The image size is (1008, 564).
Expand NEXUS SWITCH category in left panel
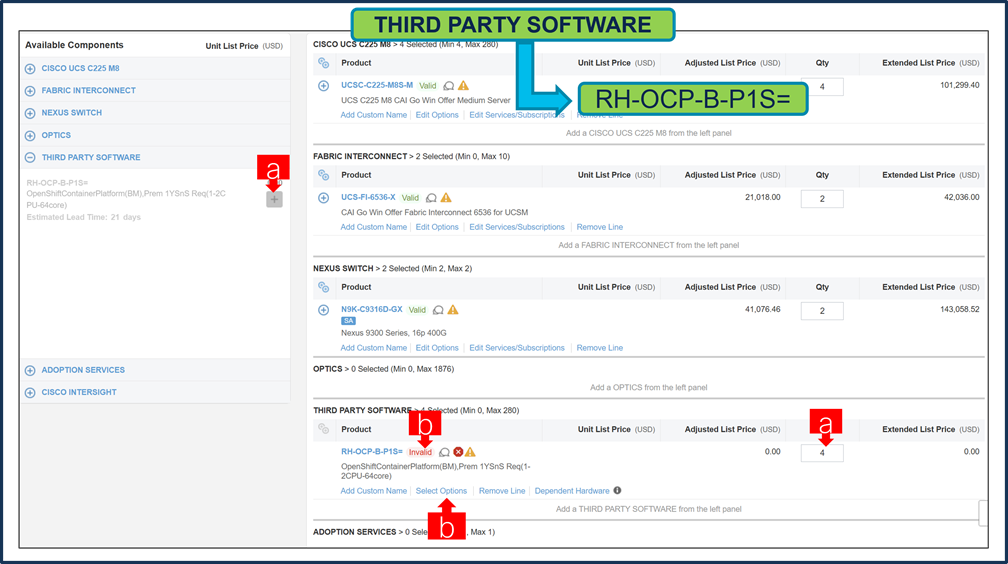tap(30, 113)
